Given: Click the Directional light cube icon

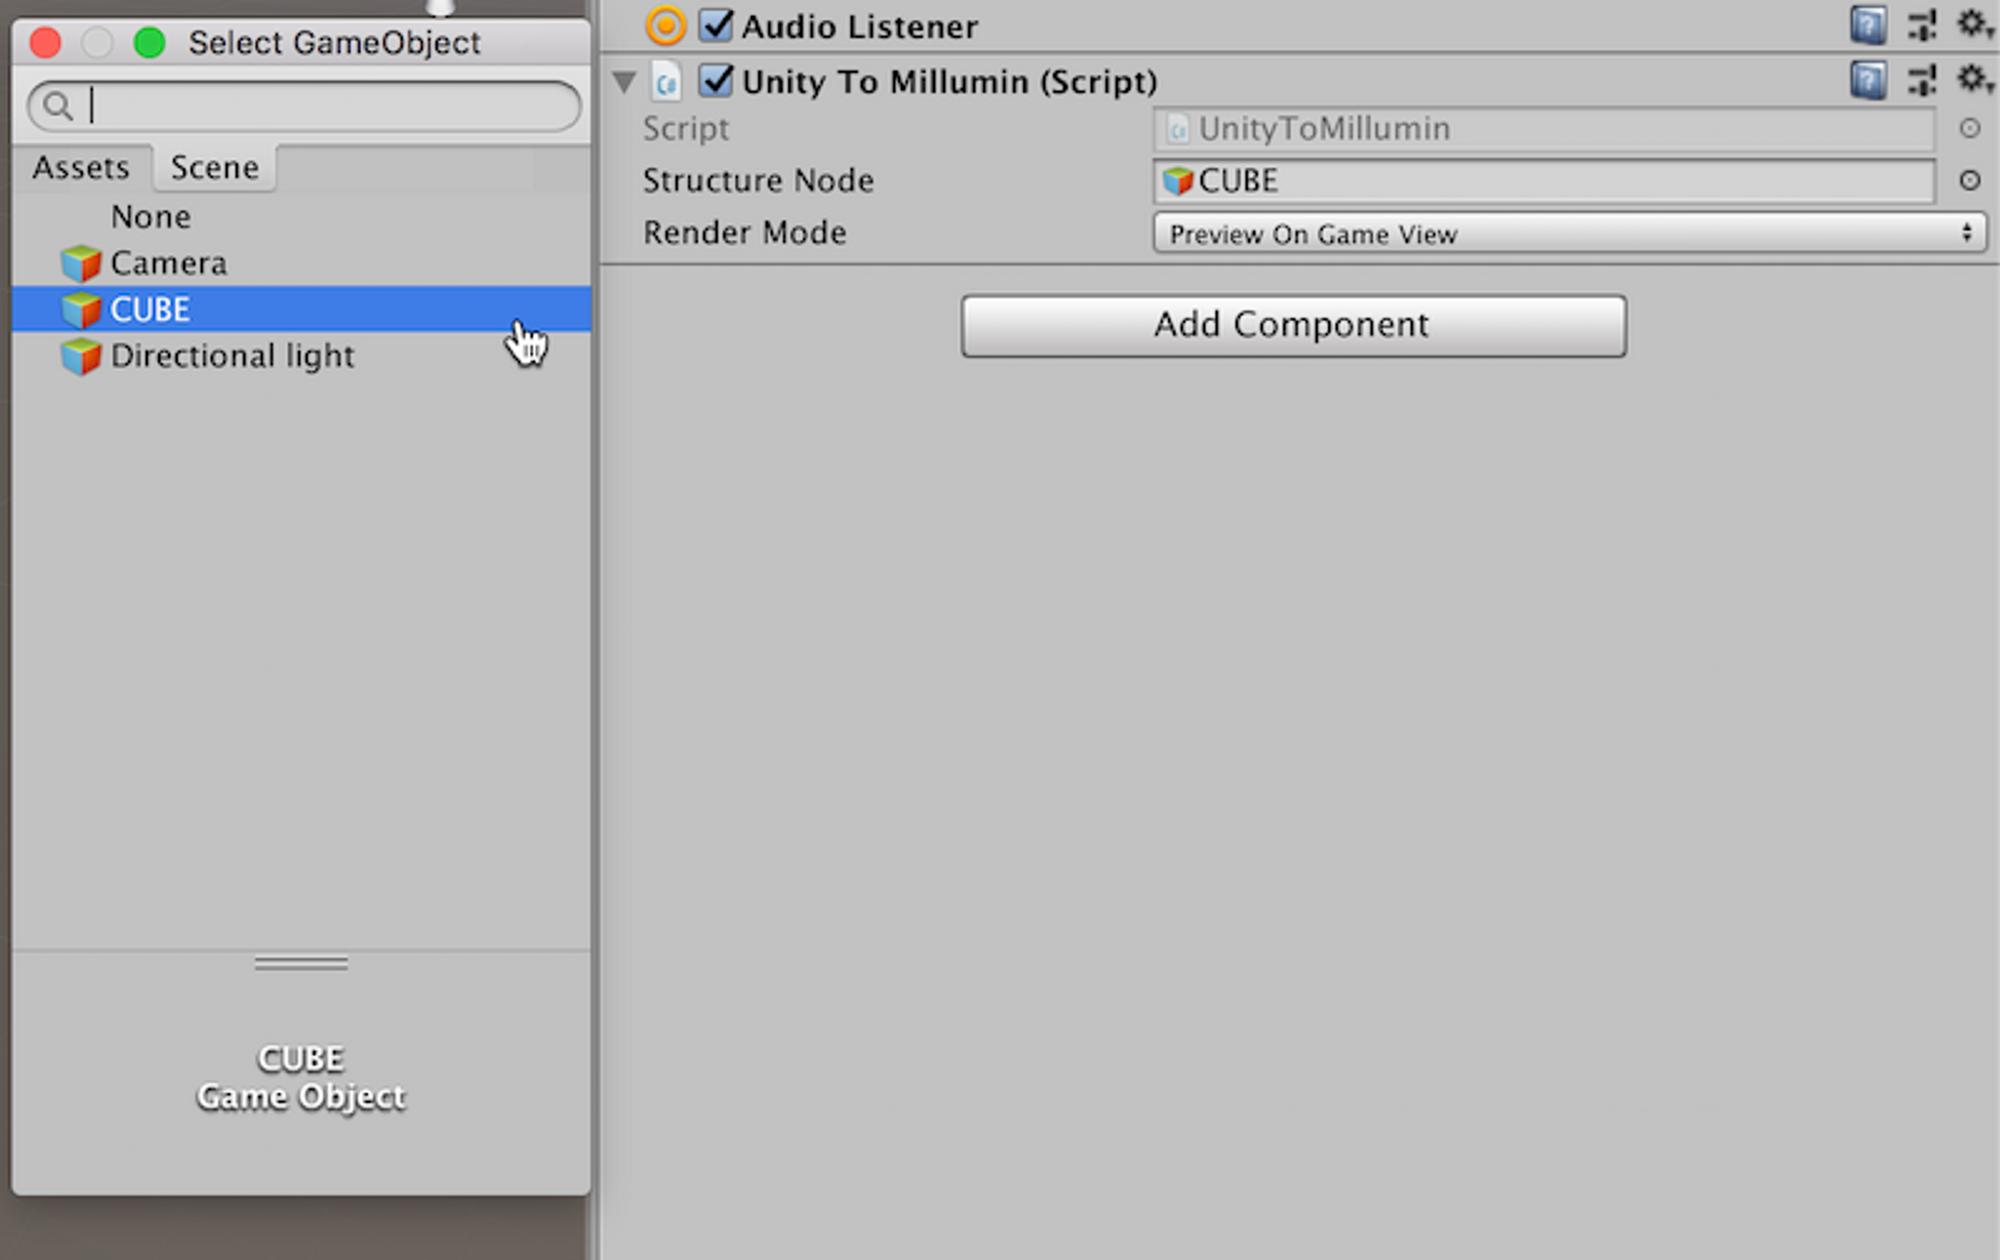Looking at the screenshot, I should tap(81, 356).
